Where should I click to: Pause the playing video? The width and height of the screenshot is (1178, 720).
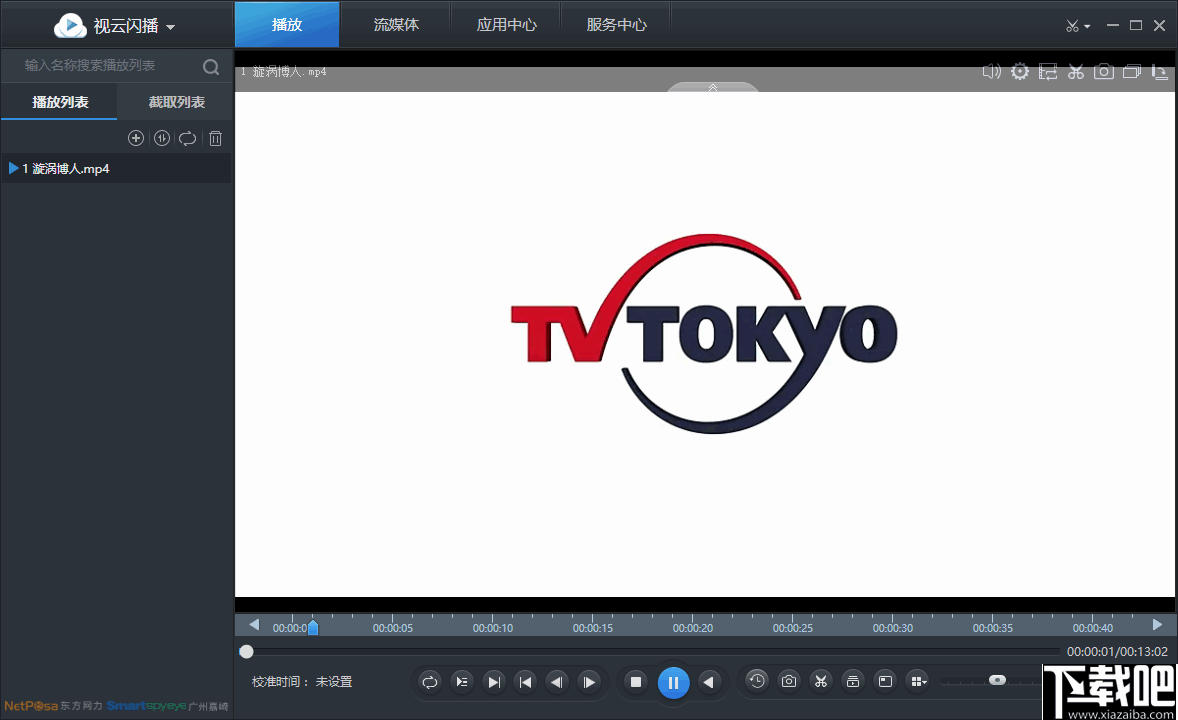point(673,682)
